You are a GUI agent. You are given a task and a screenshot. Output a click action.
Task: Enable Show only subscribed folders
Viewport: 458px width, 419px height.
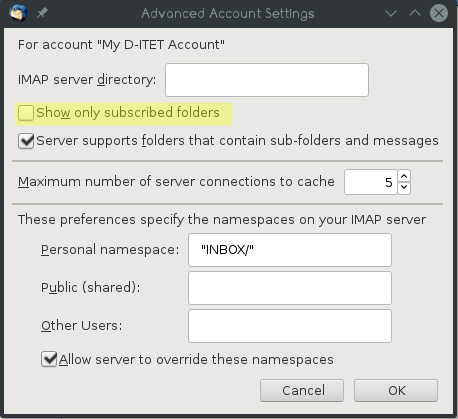(26, 113)
